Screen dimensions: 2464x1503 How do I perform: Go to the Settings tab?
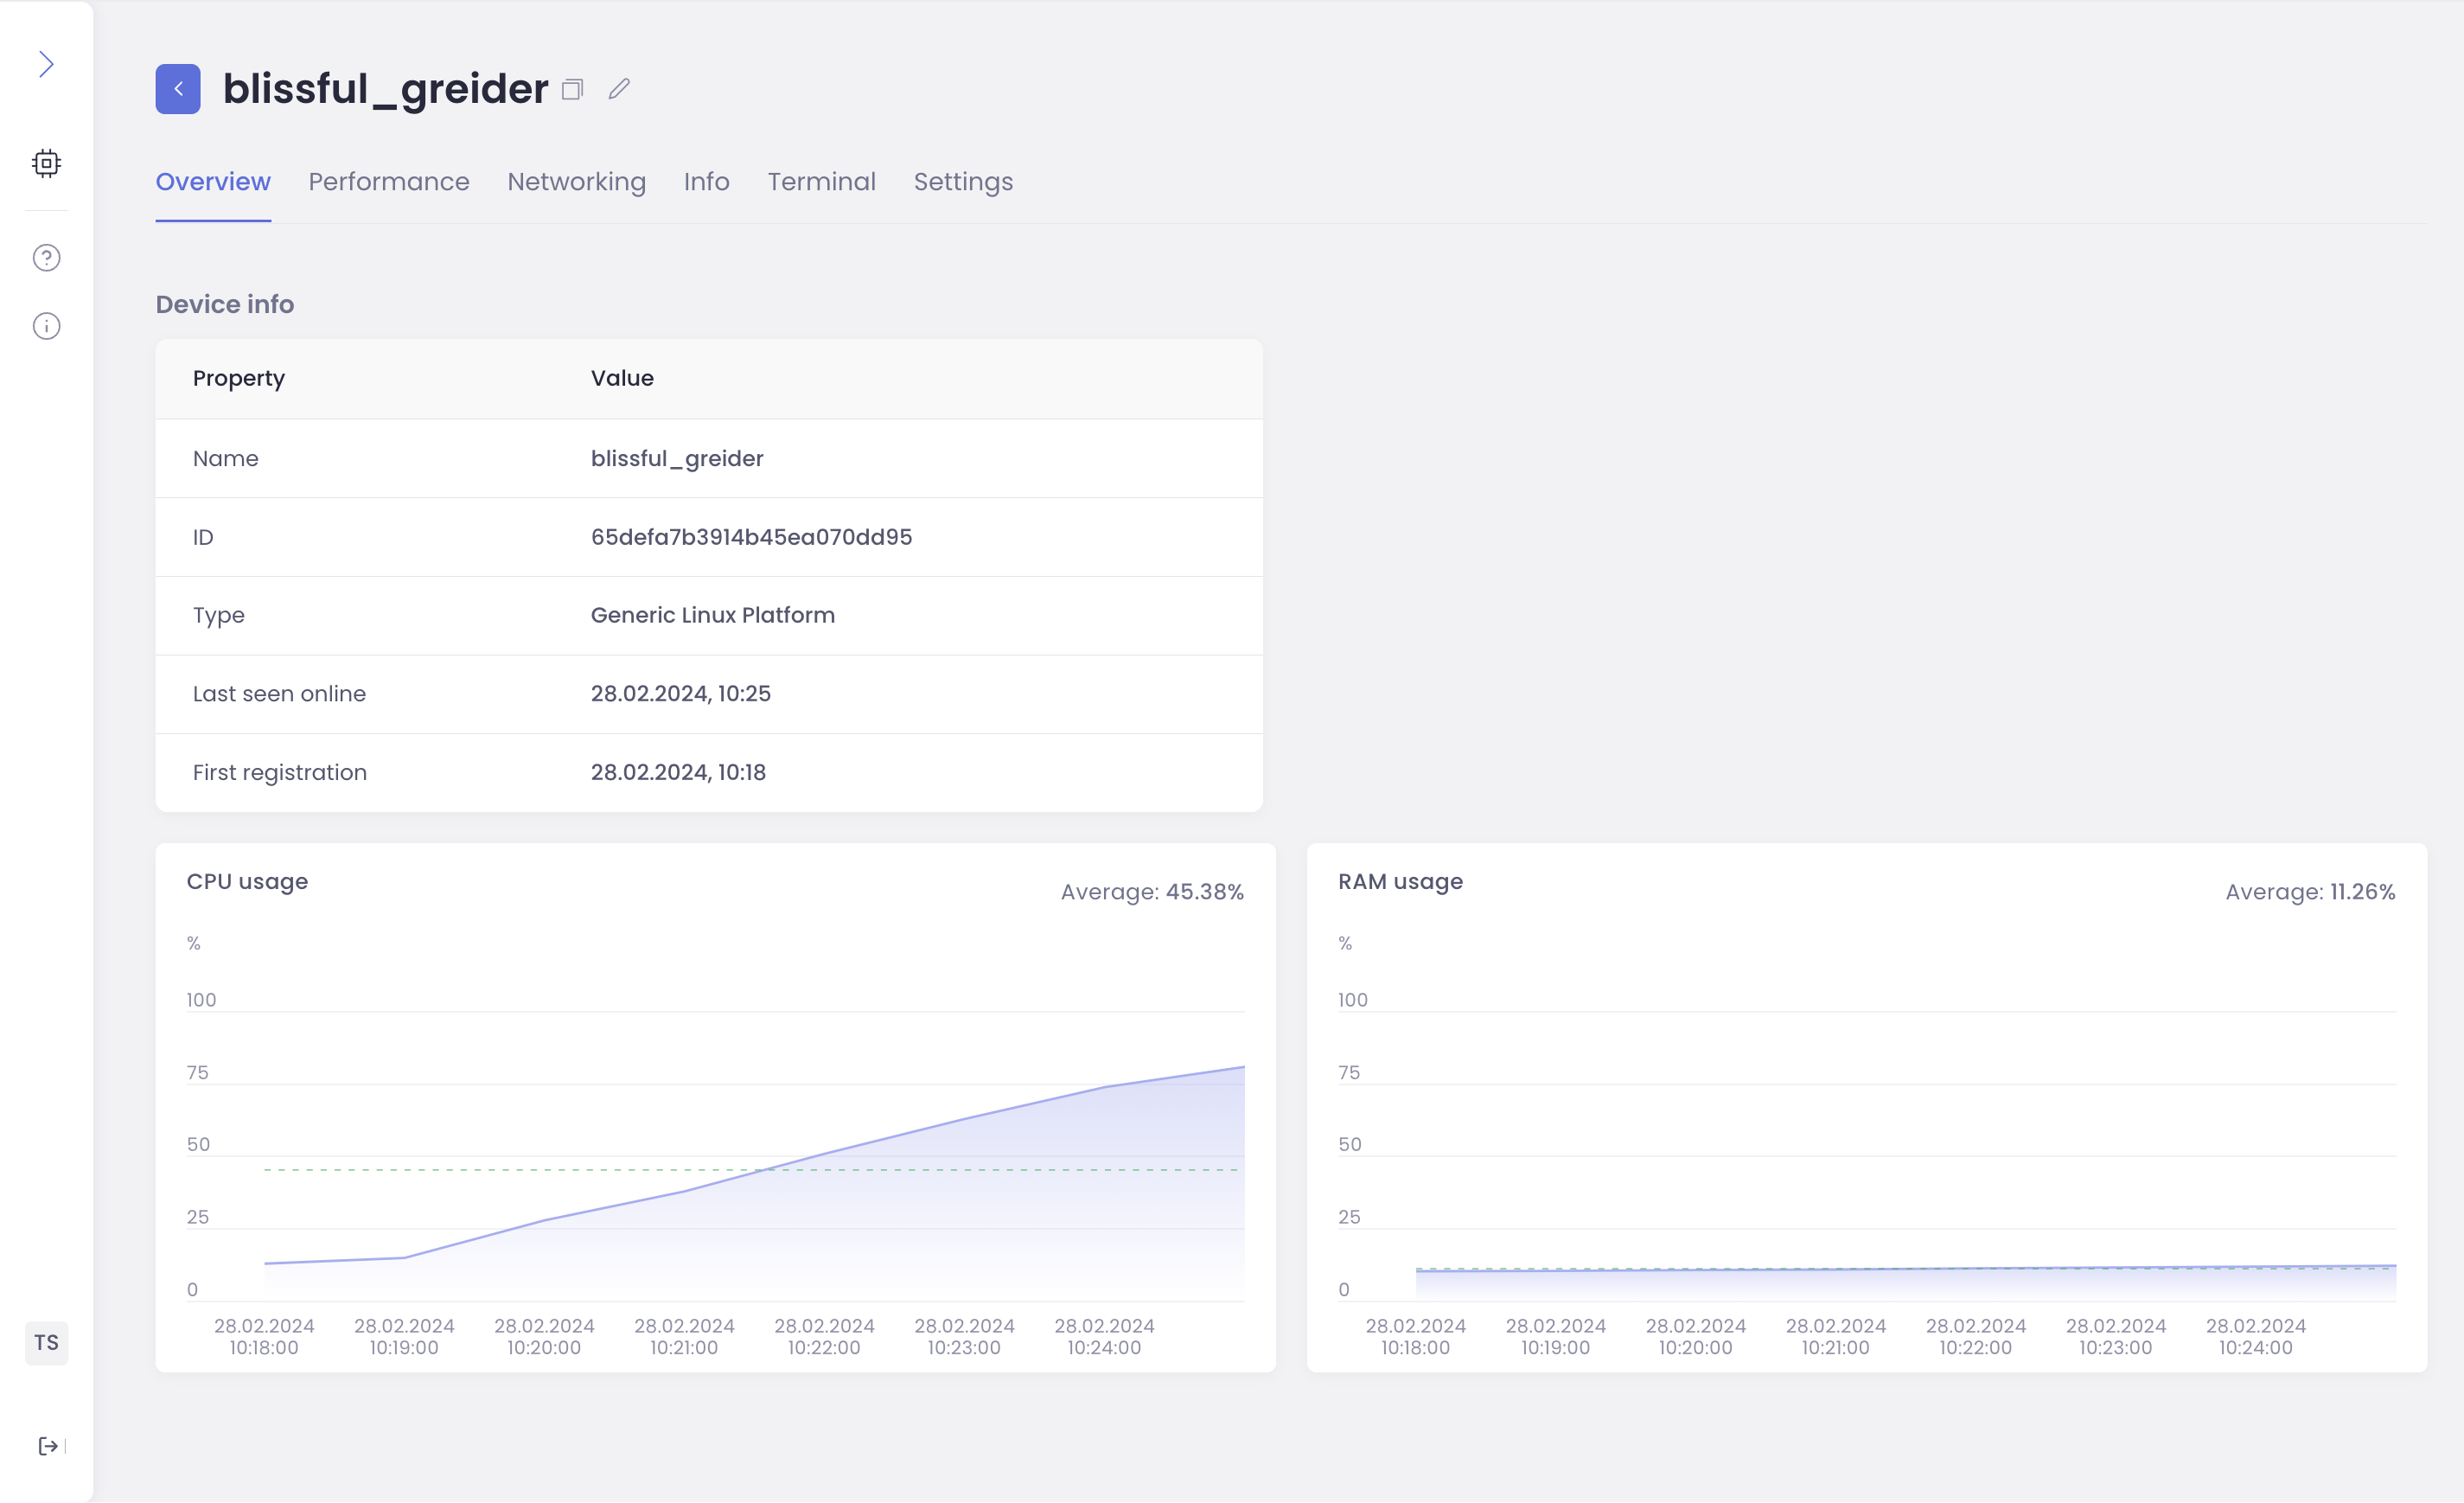pos(963,182)
